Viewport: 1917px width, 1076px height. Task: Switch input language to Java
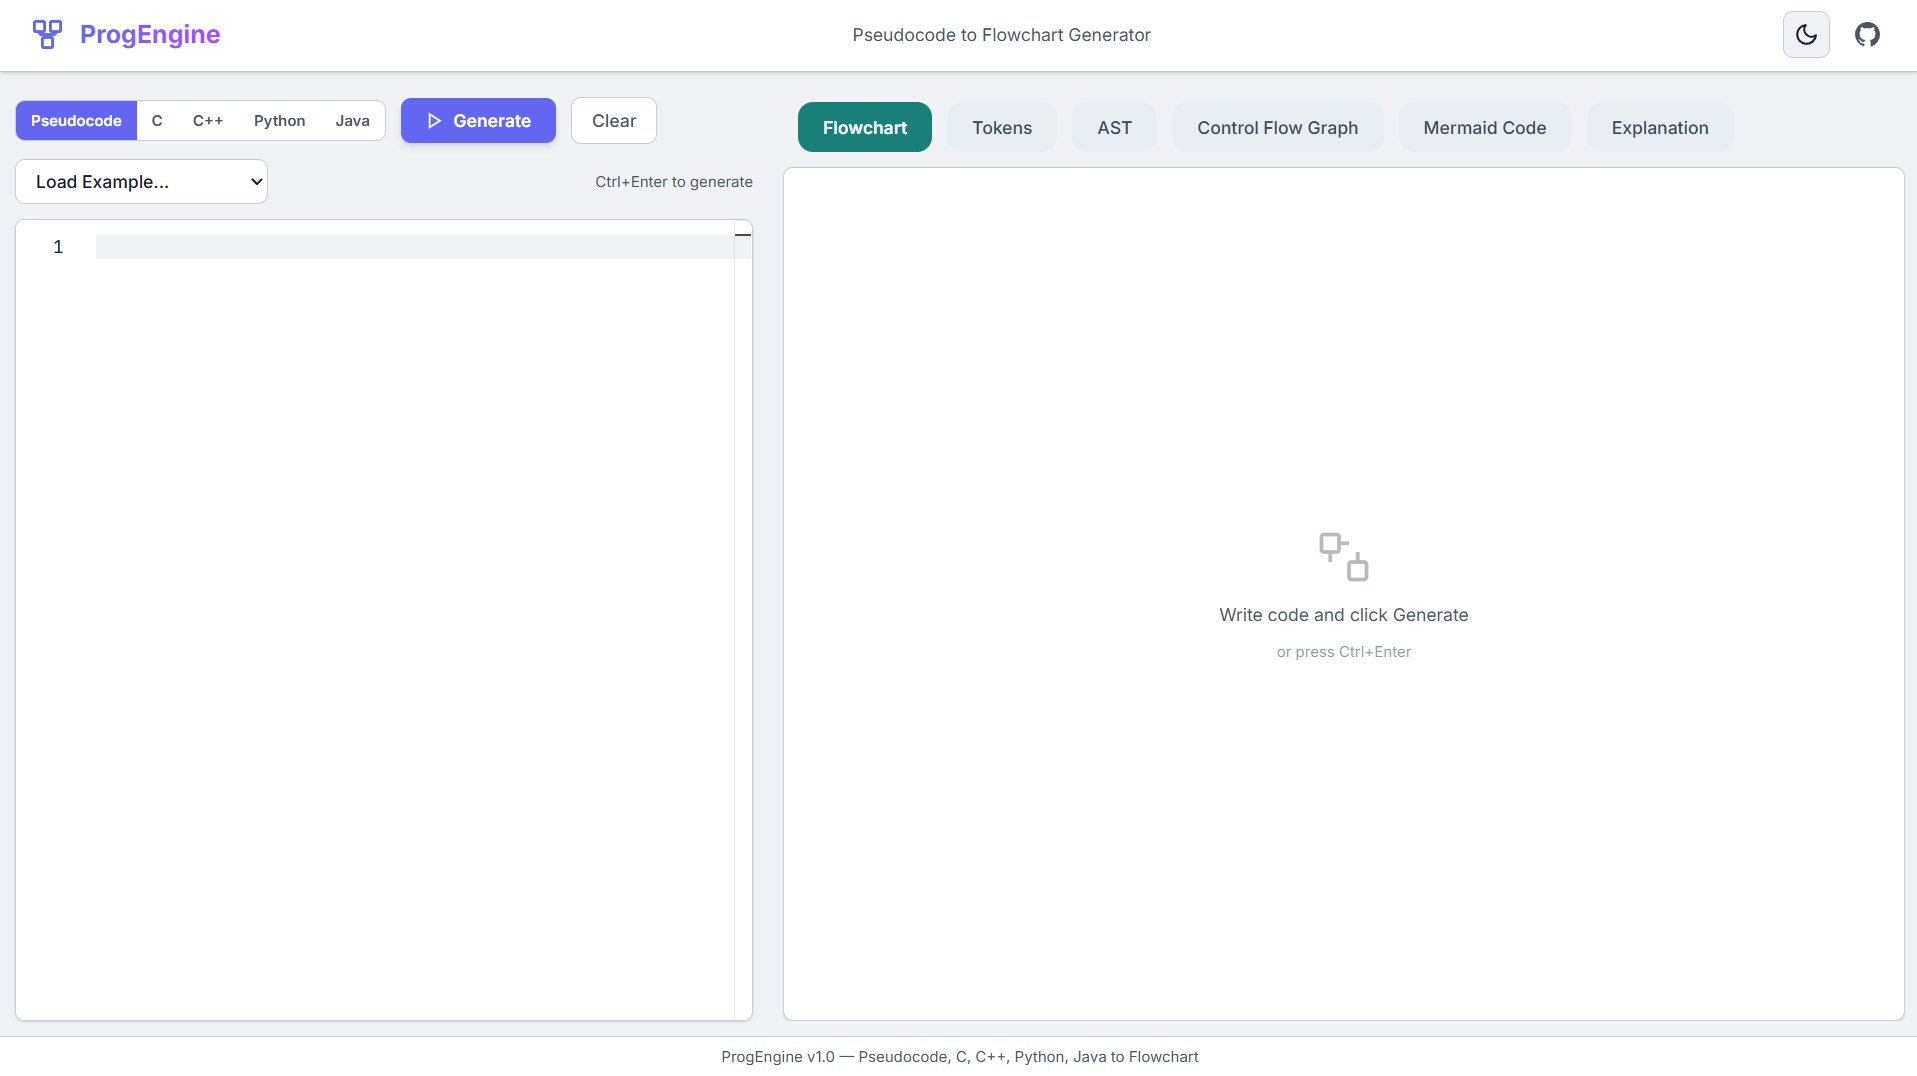point(352,121)
